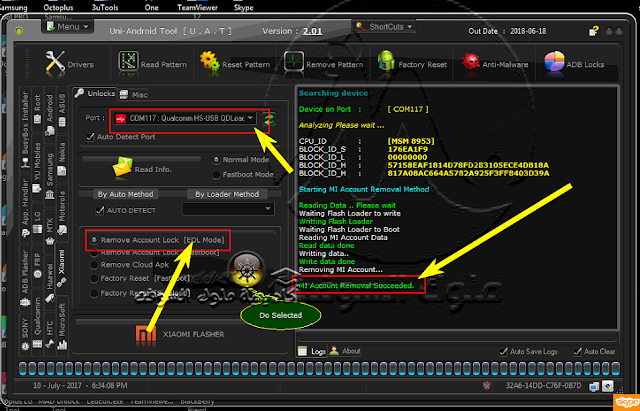Screen dimensions: 640x411
Task: Click the camera screenshot icon in status bar
Action: [x=608, y=386]
